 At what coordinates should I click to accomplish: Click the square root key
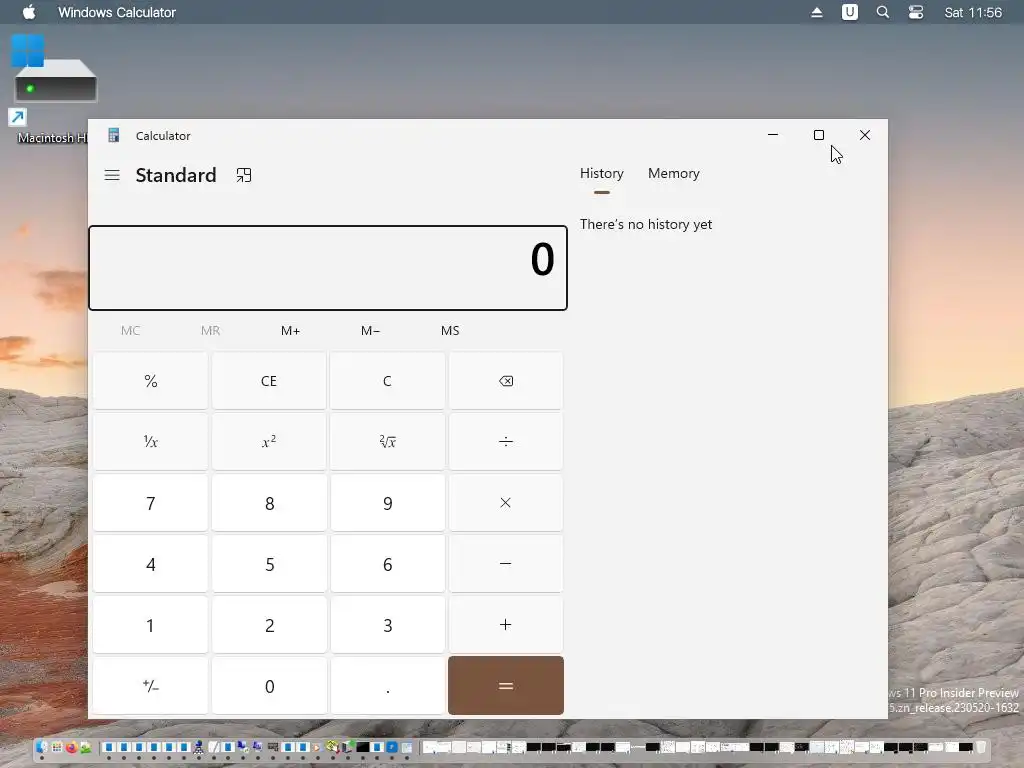click(387, 442)
